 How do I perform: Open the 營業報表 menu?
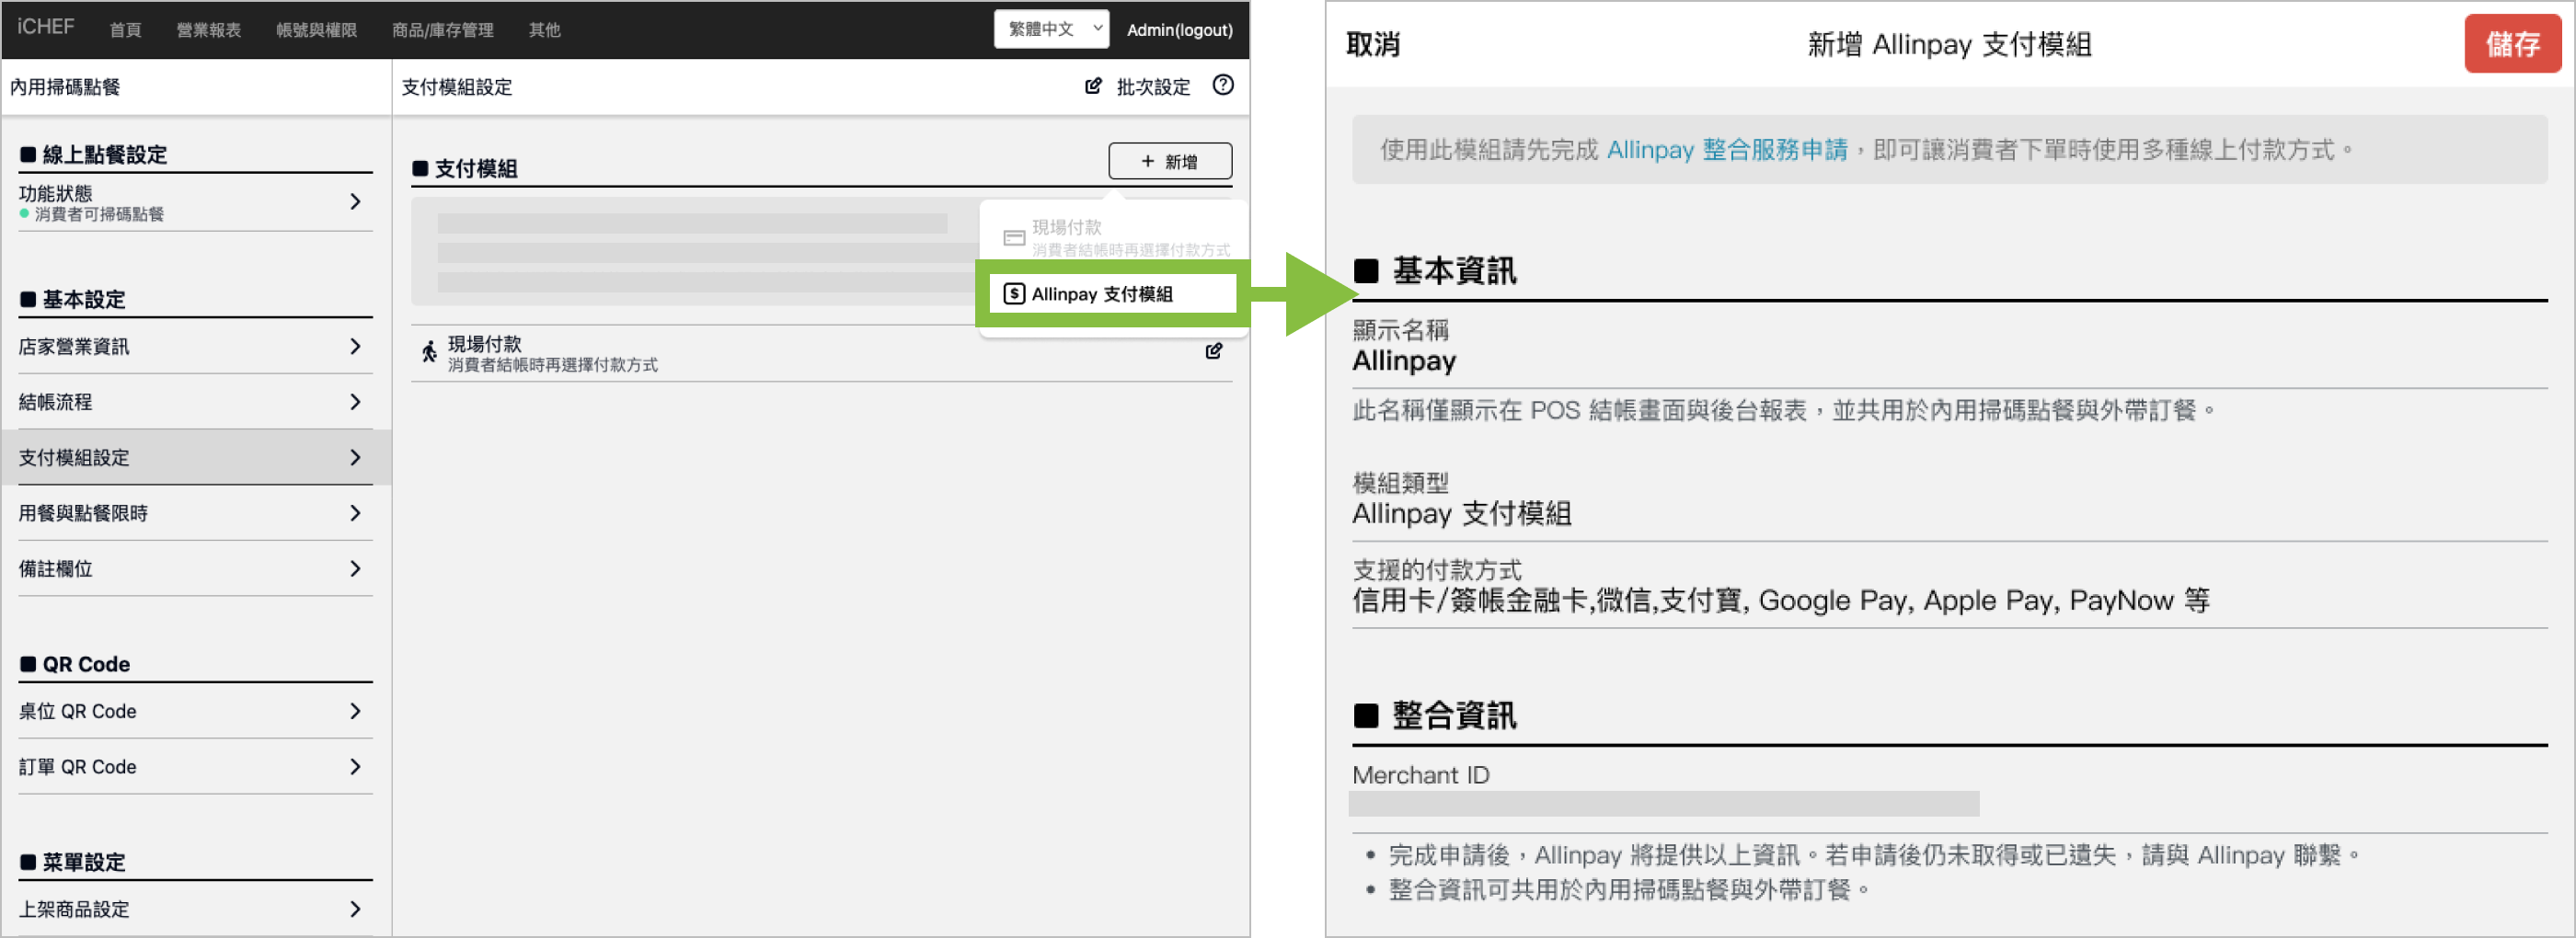[x=208, y=30]
